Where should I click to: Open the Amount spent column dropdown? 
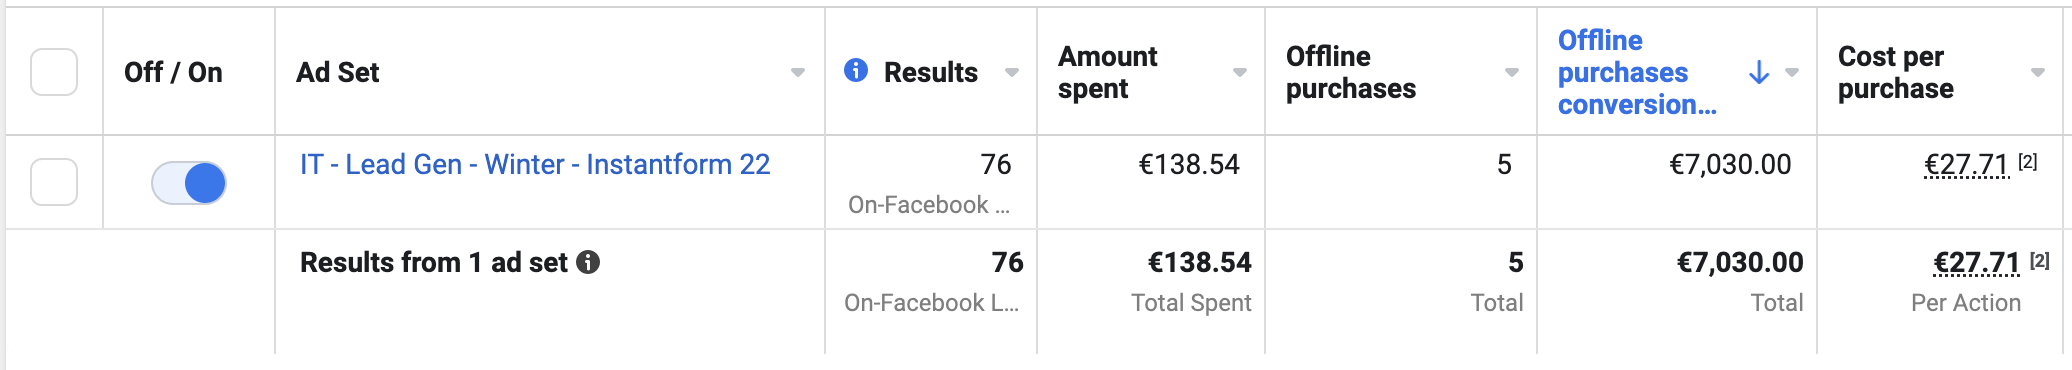click(1240, 72)
